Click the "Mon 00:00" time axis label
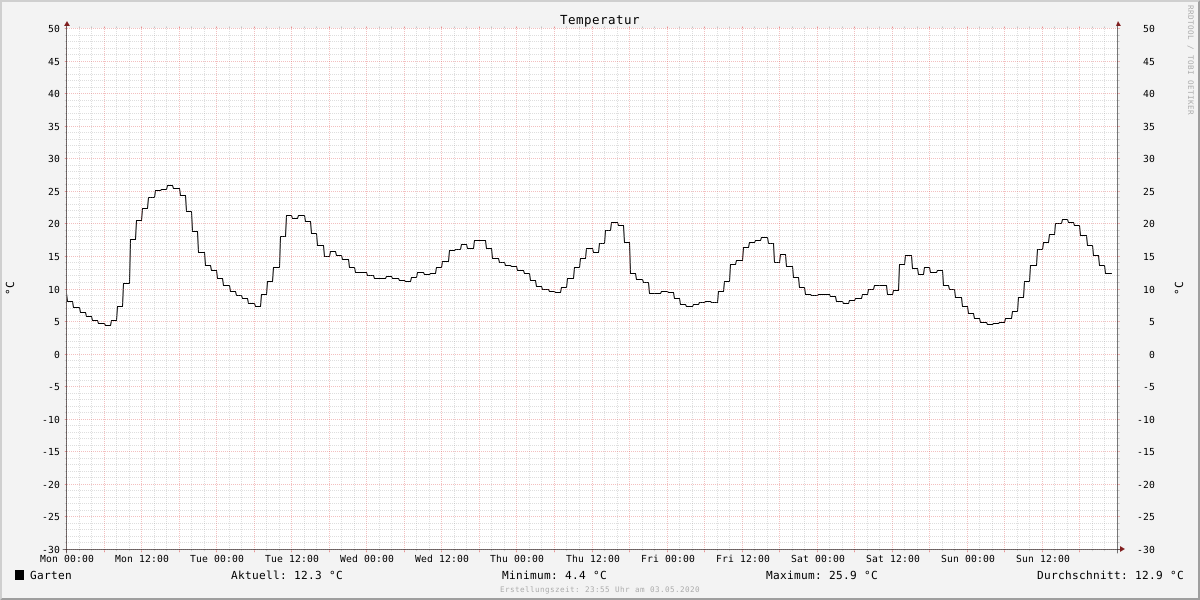Screen dimensions: 1200x600 [67, 559]
